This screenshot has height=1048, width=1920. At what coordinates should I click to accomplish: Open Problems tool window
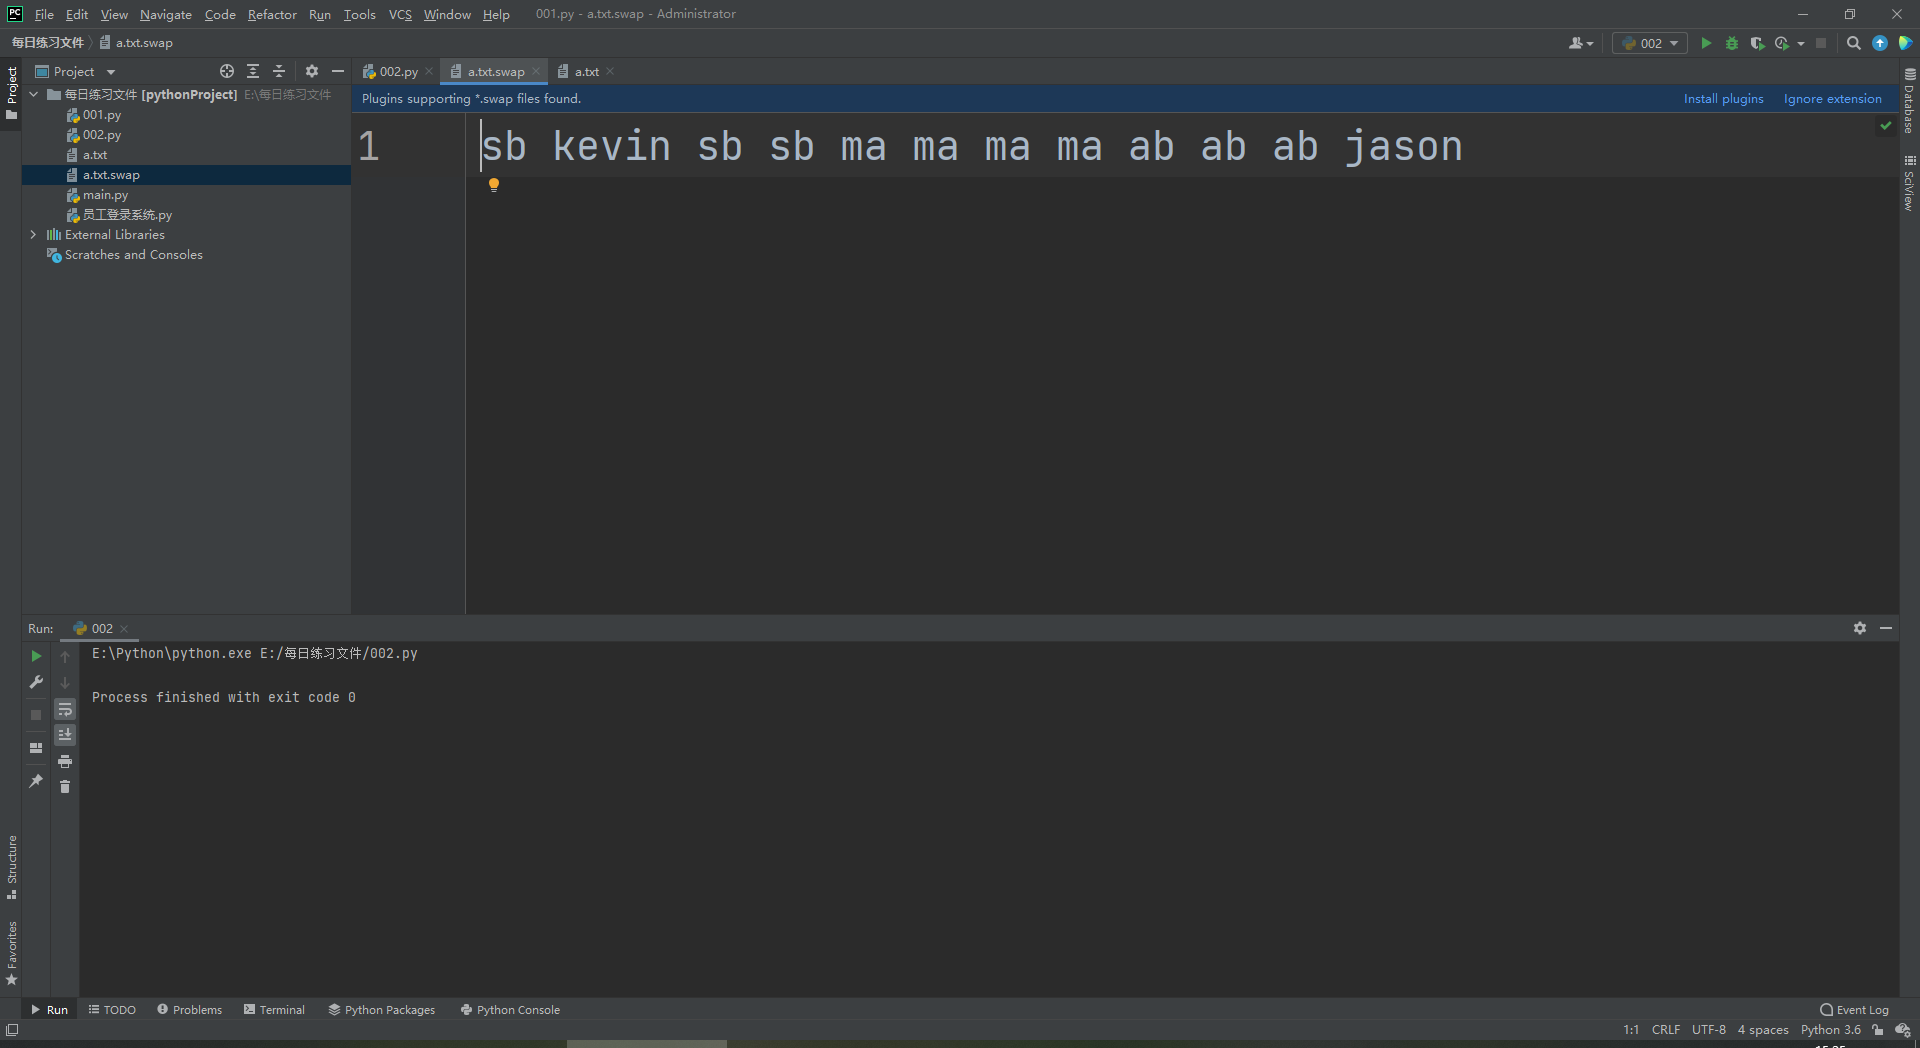tap(189, 1010)
